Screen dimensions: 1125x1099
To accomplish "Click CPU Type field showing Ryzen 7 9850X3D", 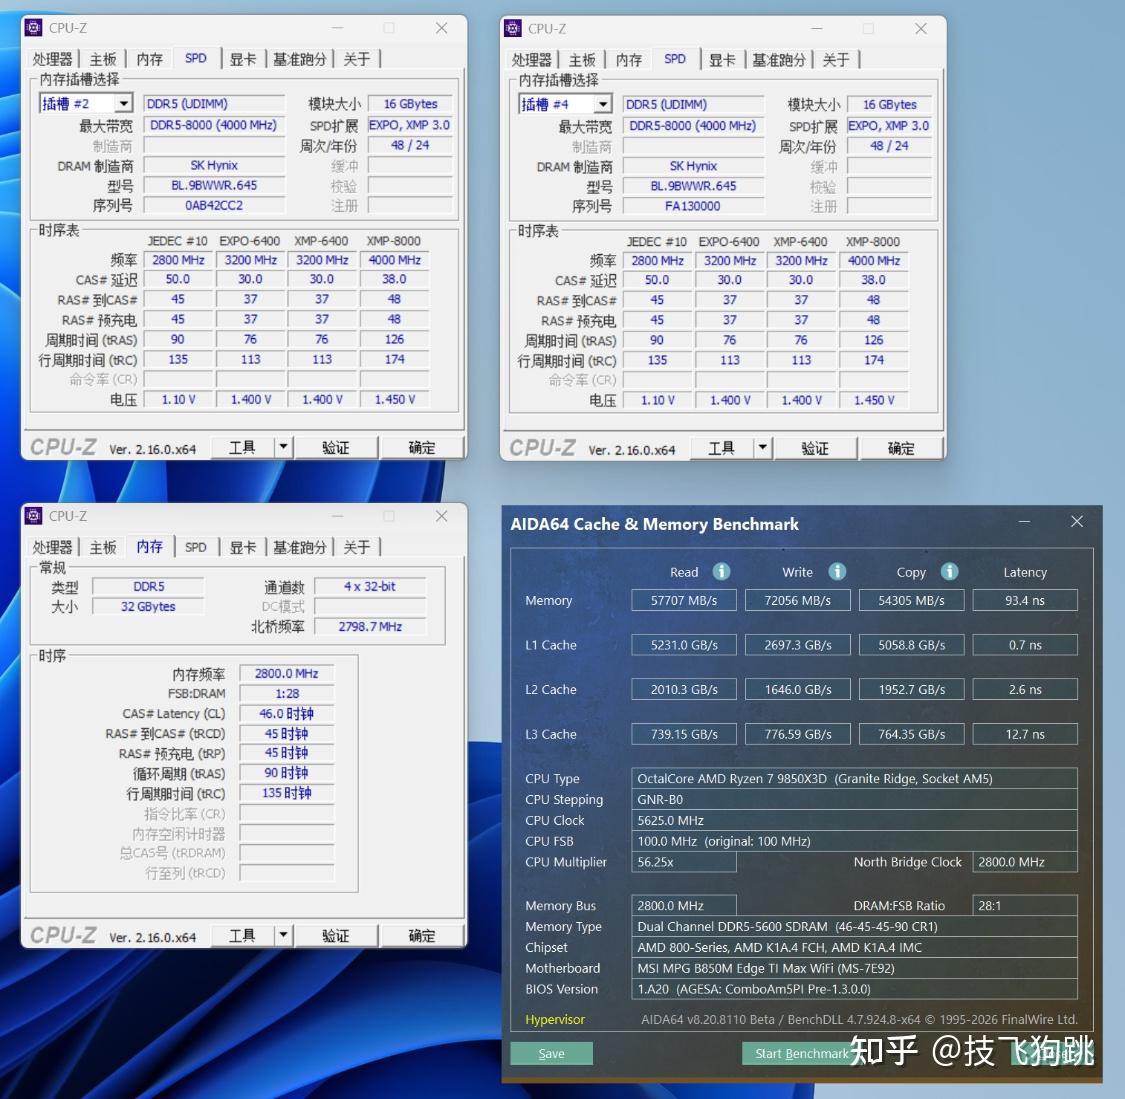I will coord(854,778).
